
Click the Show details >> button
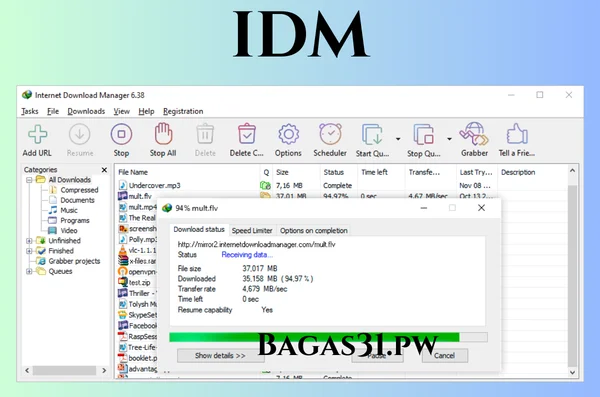click(x=220, y=356)
